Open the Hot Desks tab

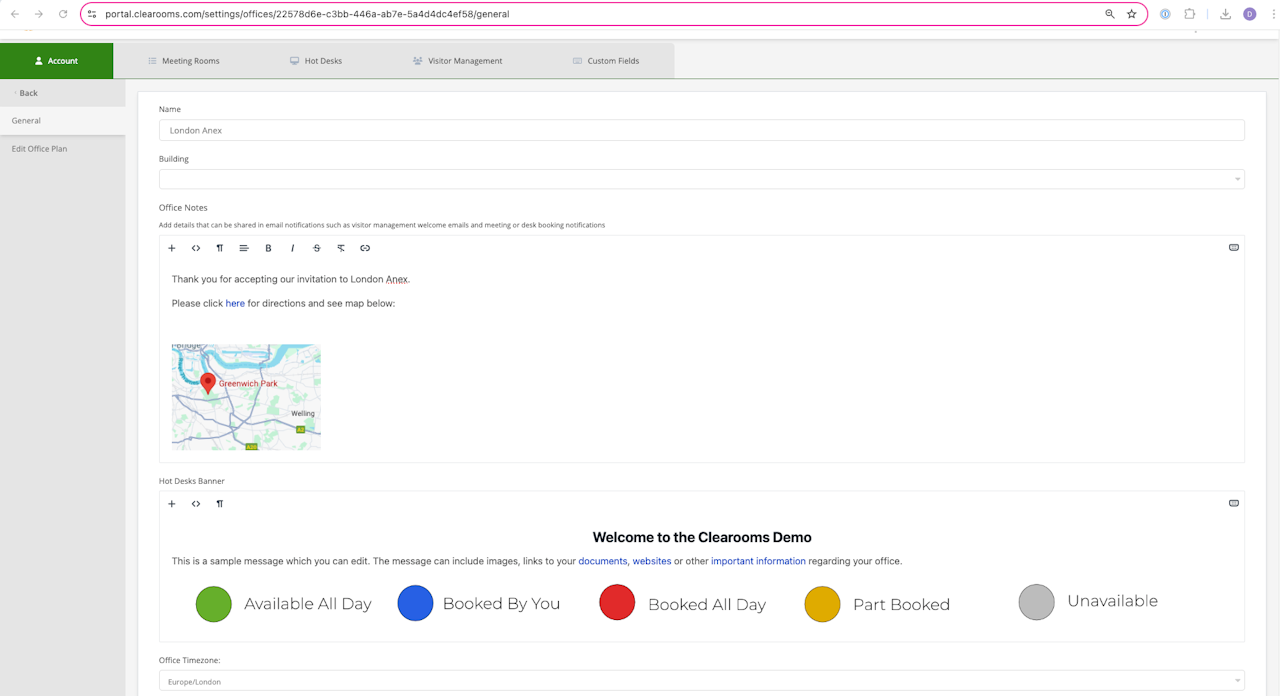[316, 61]
